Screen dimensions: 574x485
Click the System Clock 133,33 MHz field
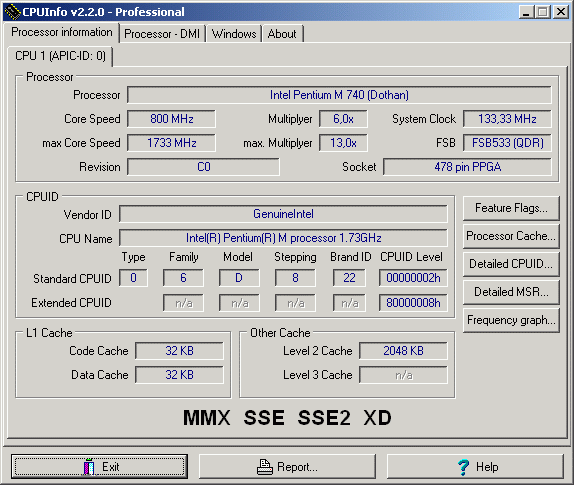coord(507,119)
